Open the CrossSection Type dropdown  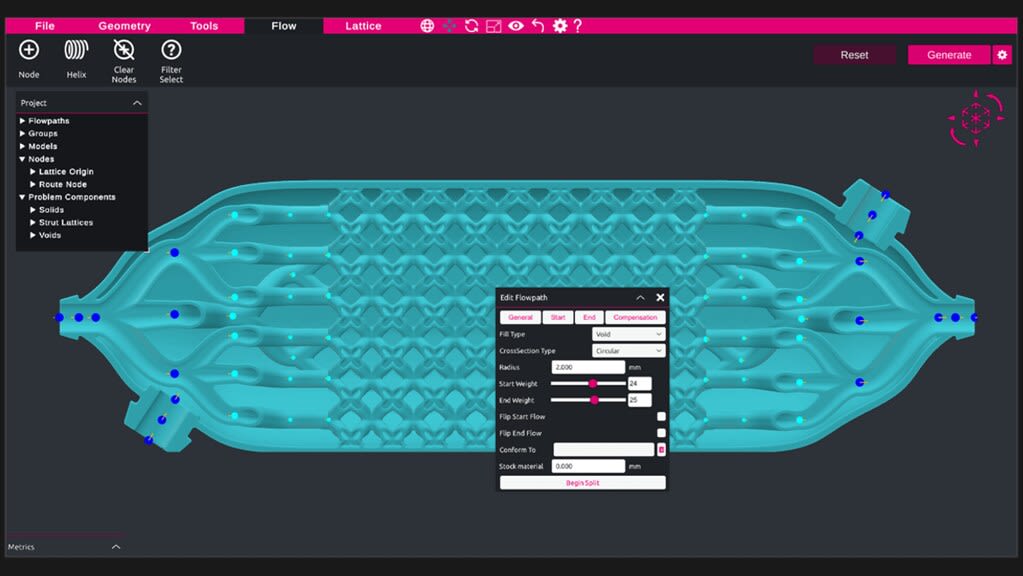(x=628, y=351)
